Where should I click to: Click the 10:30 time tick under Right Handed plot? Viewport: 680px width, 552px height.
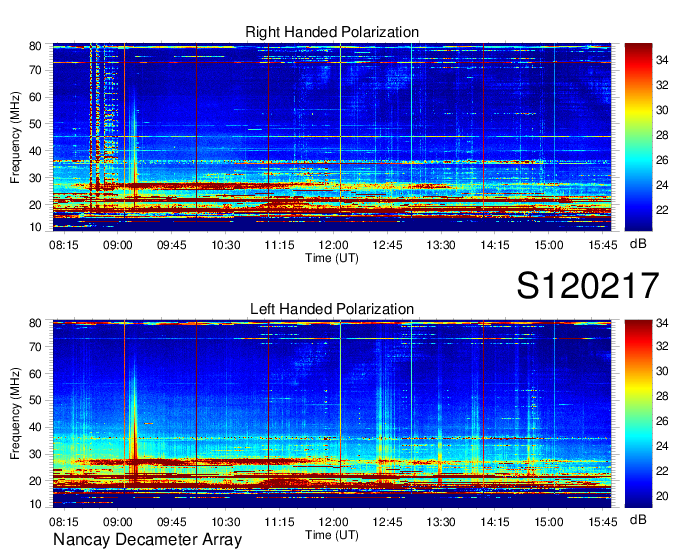click(226, 245)
